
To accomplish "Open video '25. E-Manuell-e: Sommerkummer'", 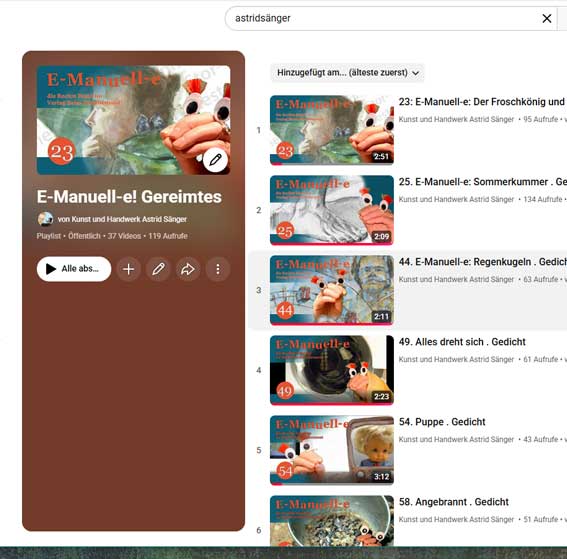I will (x=482, y=182).
